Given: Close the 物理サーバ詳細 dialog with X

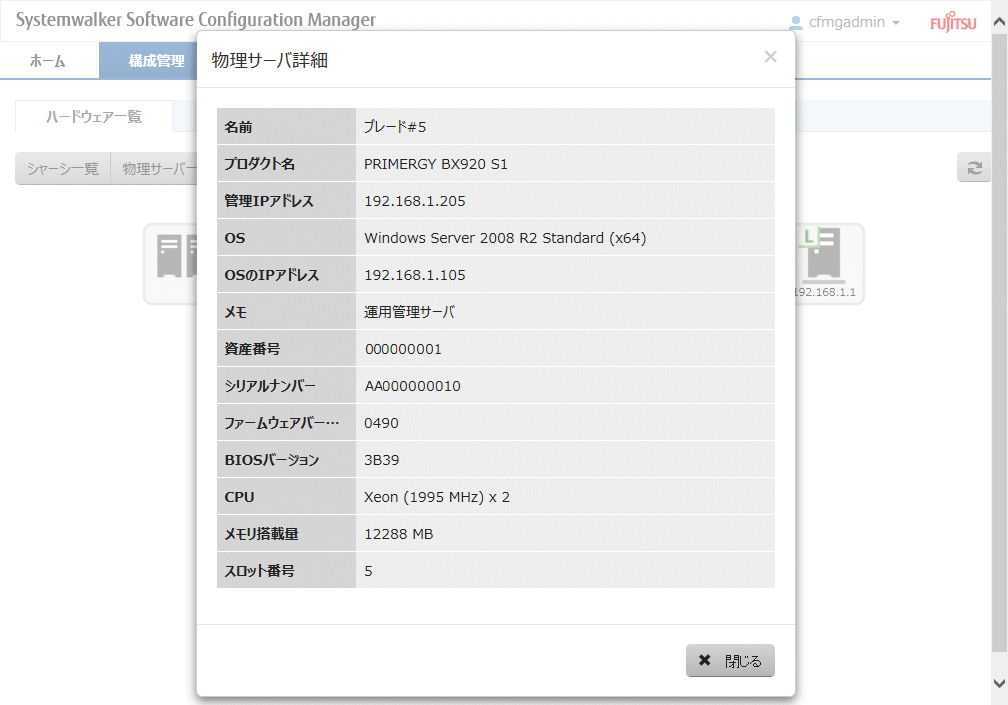Looking at the screenshot, I should (770, 57).
